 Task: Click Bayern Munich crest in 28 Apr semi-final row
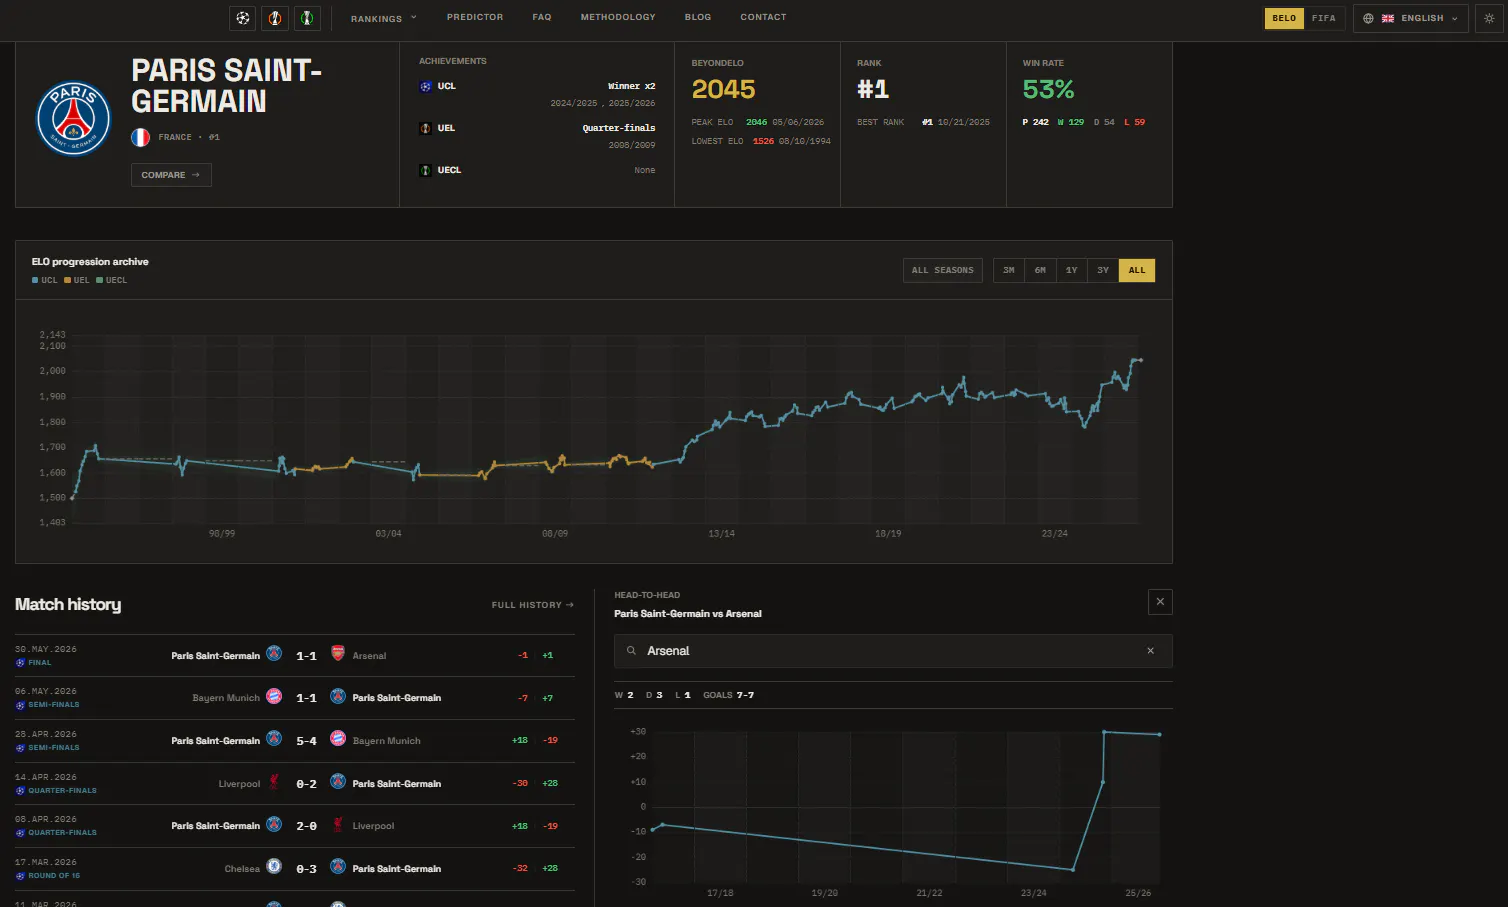[x=338, y=739]
